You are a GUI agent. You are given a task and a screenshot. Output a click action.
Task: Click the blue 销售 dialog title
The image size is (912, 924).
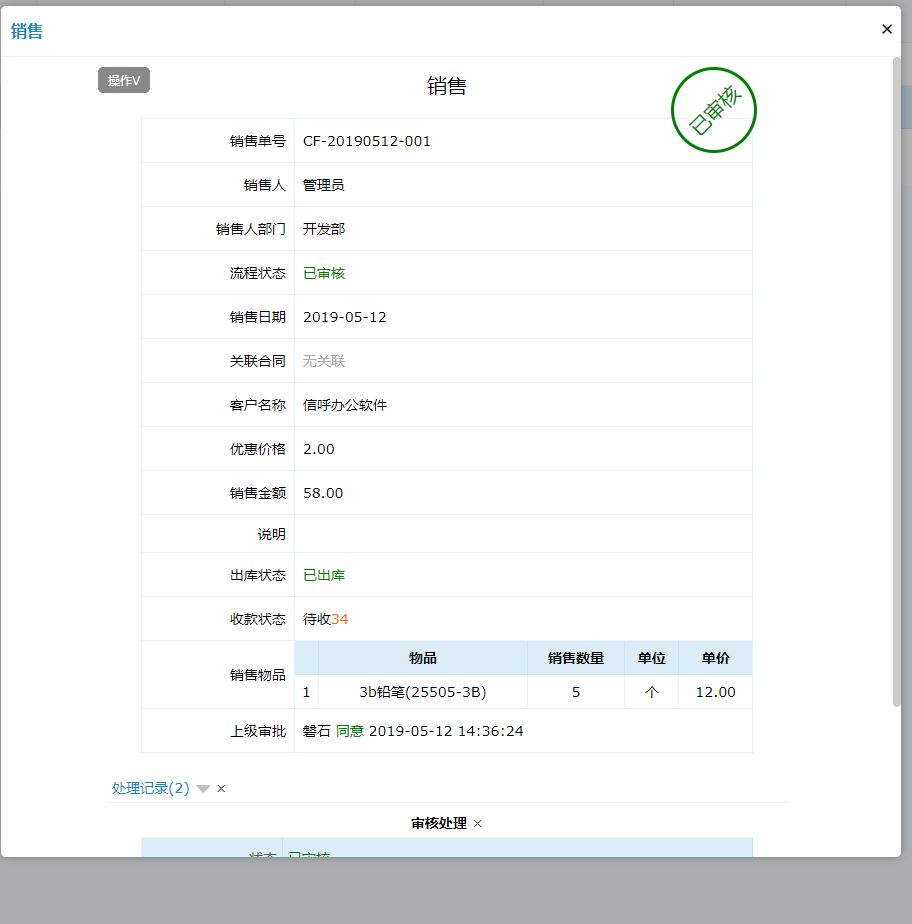coord(27,31)
